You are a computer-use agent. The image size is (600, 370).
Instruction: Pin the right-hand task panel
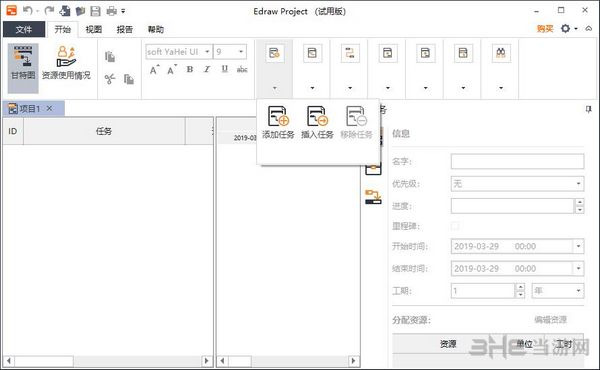point(589,109)
